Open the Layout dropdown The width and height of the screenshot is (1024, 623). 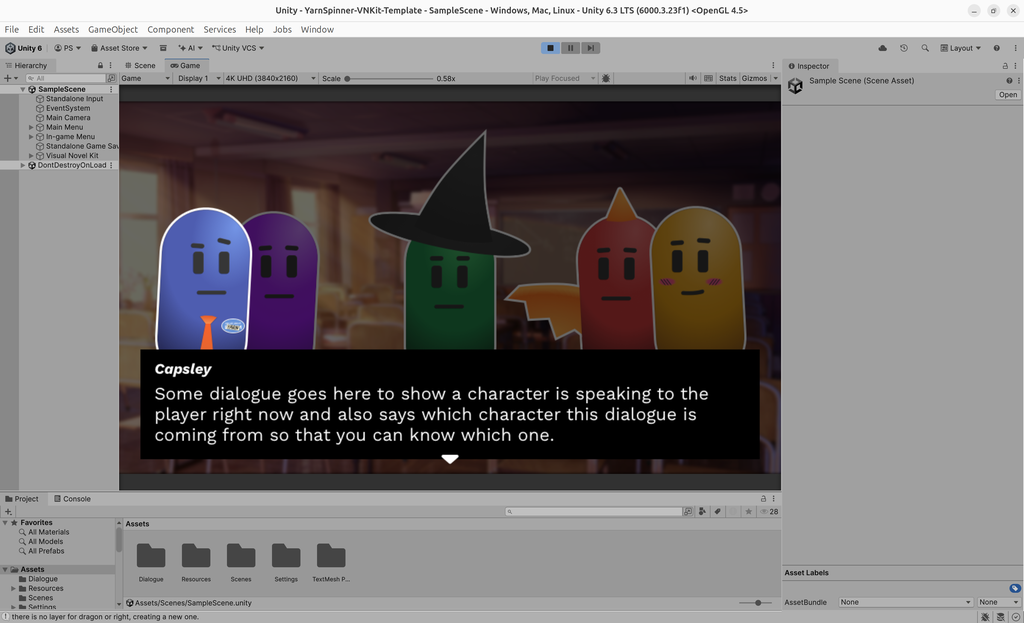(961, 48)
